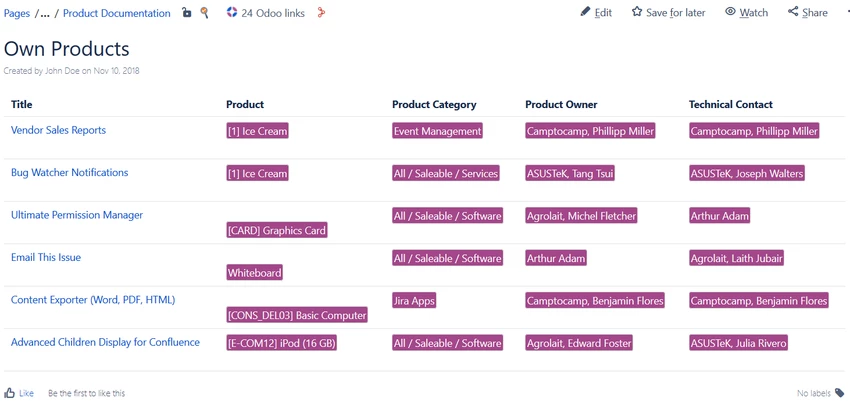The image size is (850, 405).
Task: Click the Odoo logo icon next to 24 Odoo links
Action: point(231,13)
